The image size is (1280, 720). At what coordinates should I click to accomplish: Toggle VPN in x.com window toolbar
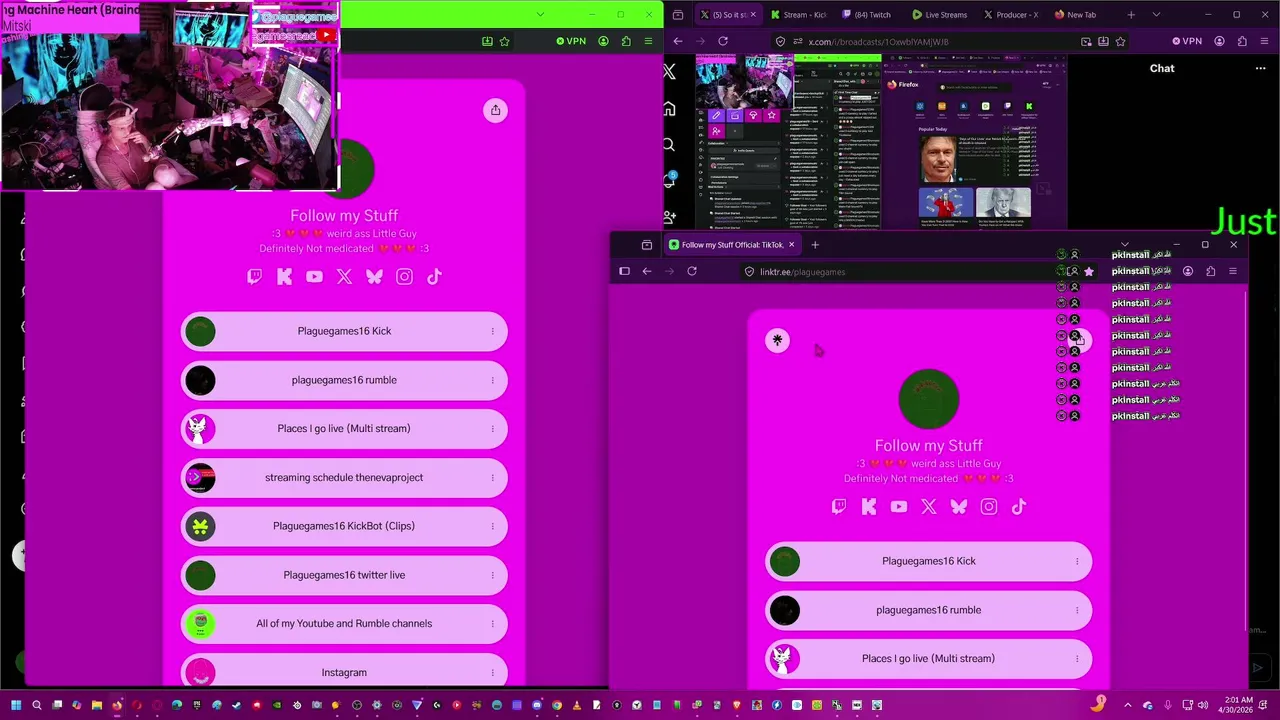(1186, 41)
